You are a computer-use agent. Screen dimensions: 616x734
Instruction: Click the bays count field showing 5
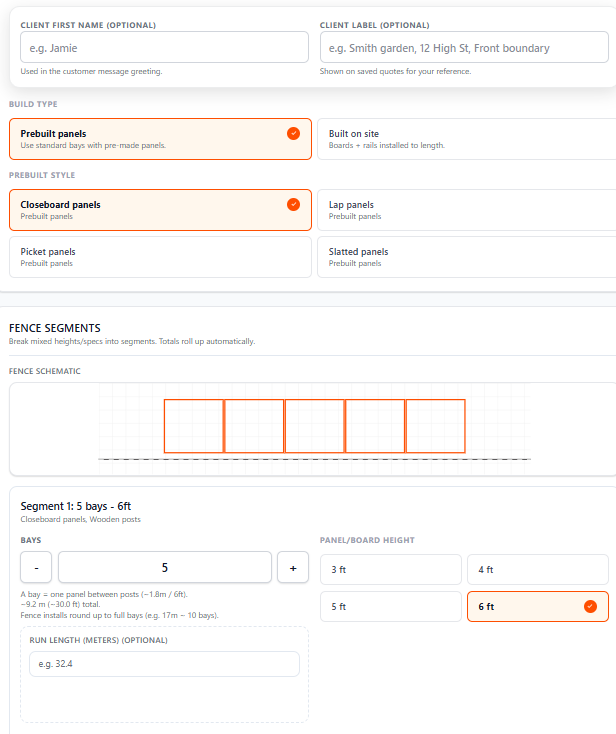(164, 567)
